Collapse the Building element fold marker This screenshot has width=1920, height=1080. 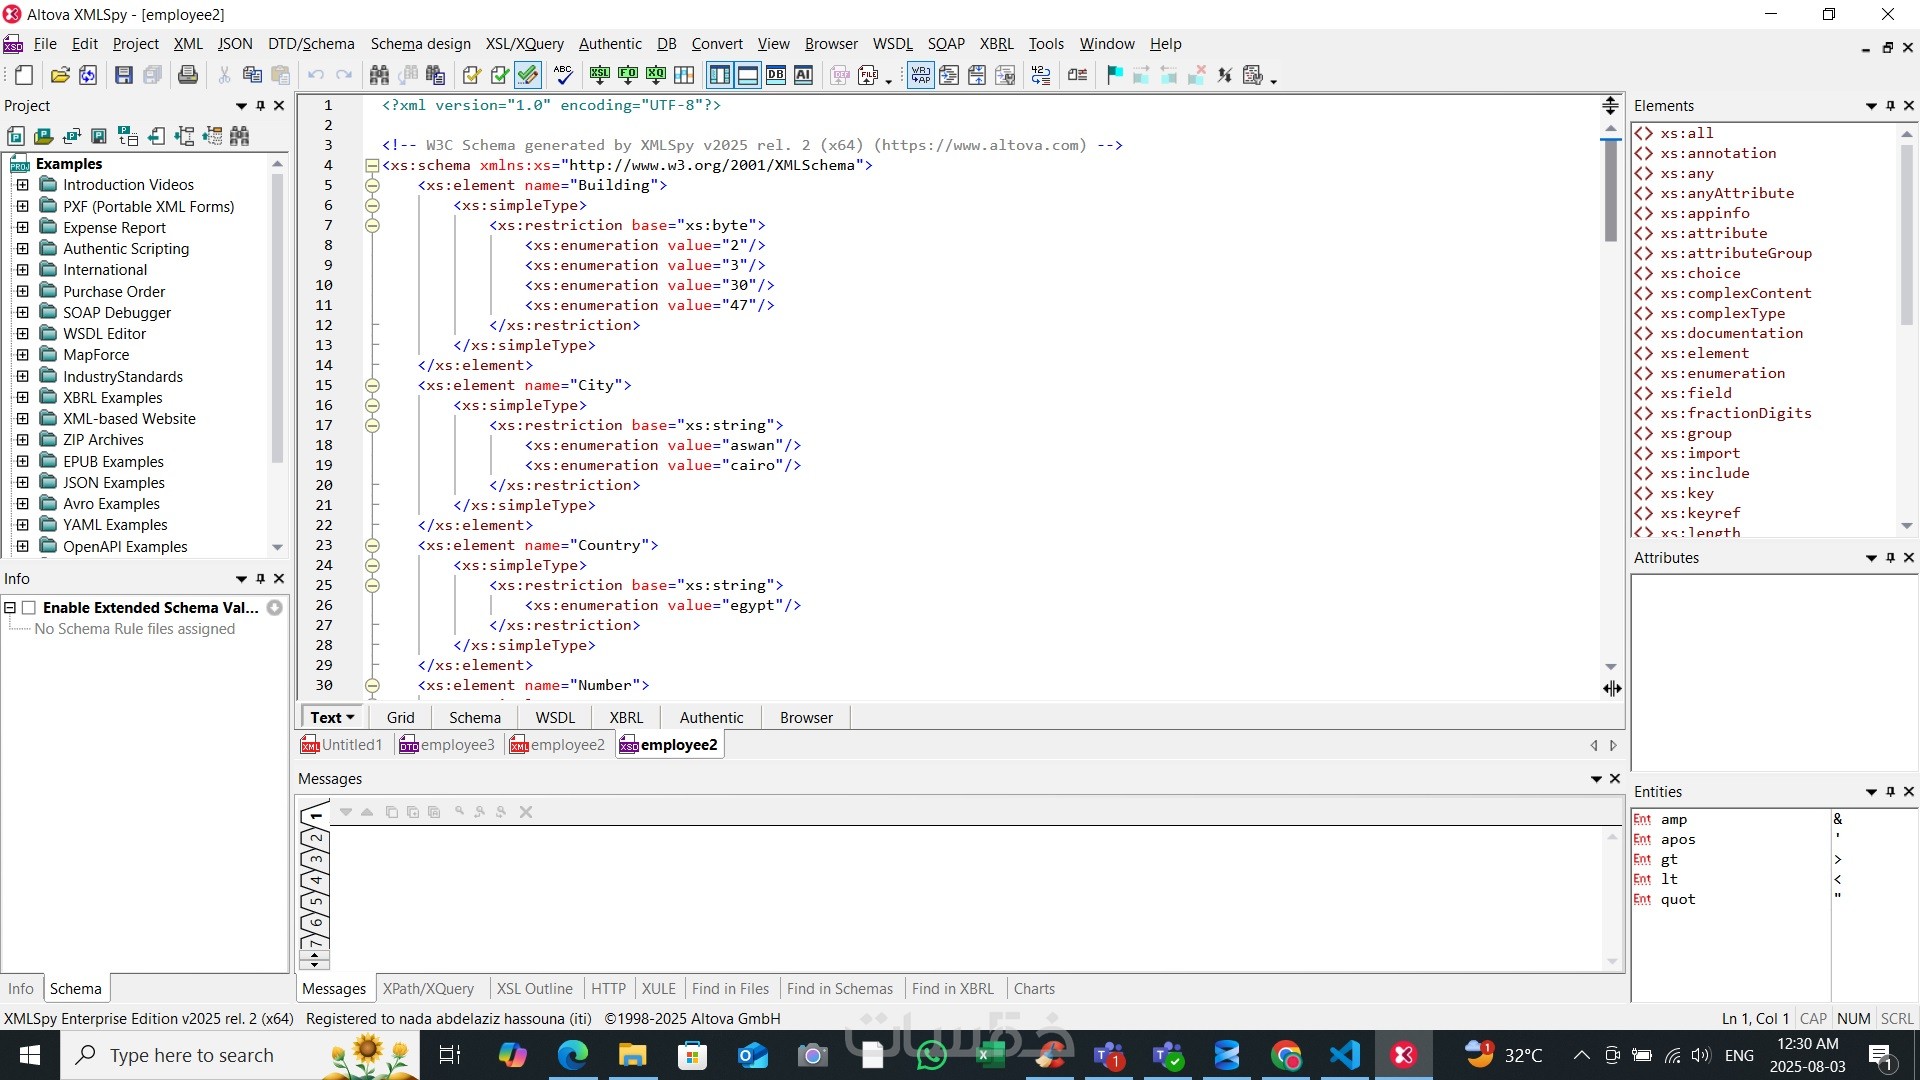(372, 185)
